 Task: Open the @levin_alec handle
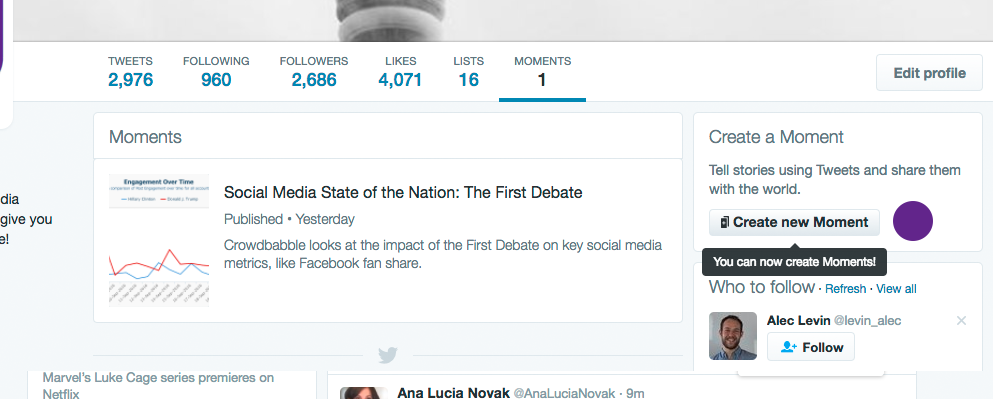tap(867, 321)
